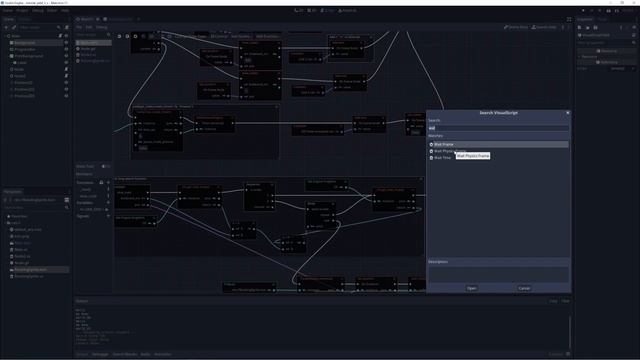The width and height of the screenshot is (640, 360).
Task: Click the Cancel button in dialog
Action: pyautogui.click(x=524, y=288)
